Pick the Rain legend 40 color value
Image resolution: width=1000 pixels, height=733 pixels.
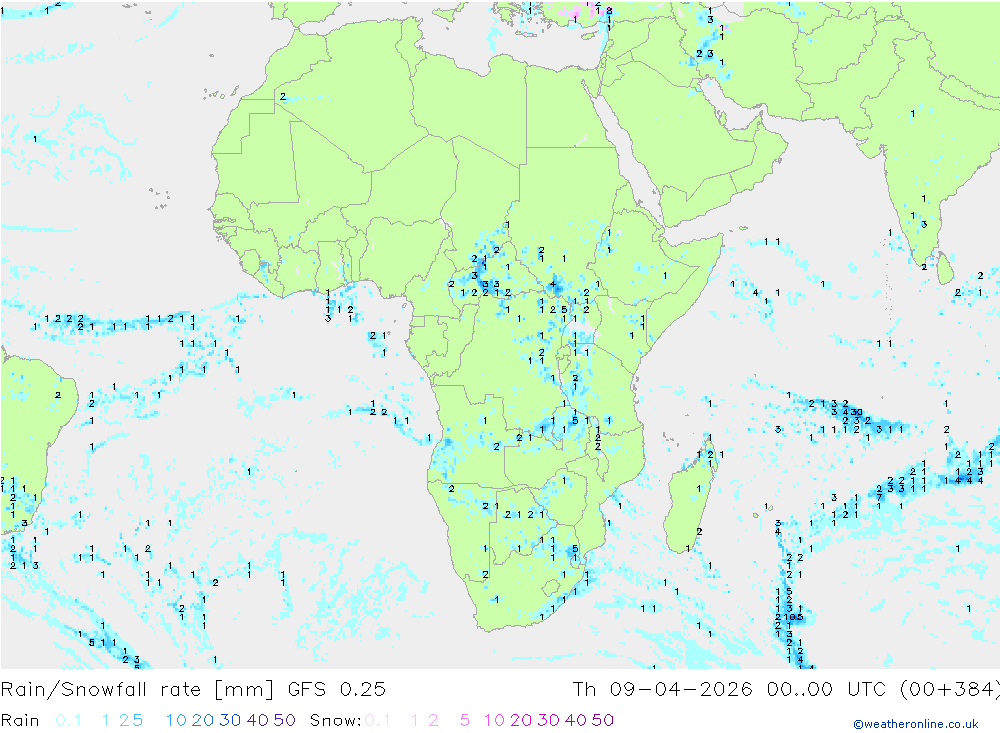tap(258, 720)
